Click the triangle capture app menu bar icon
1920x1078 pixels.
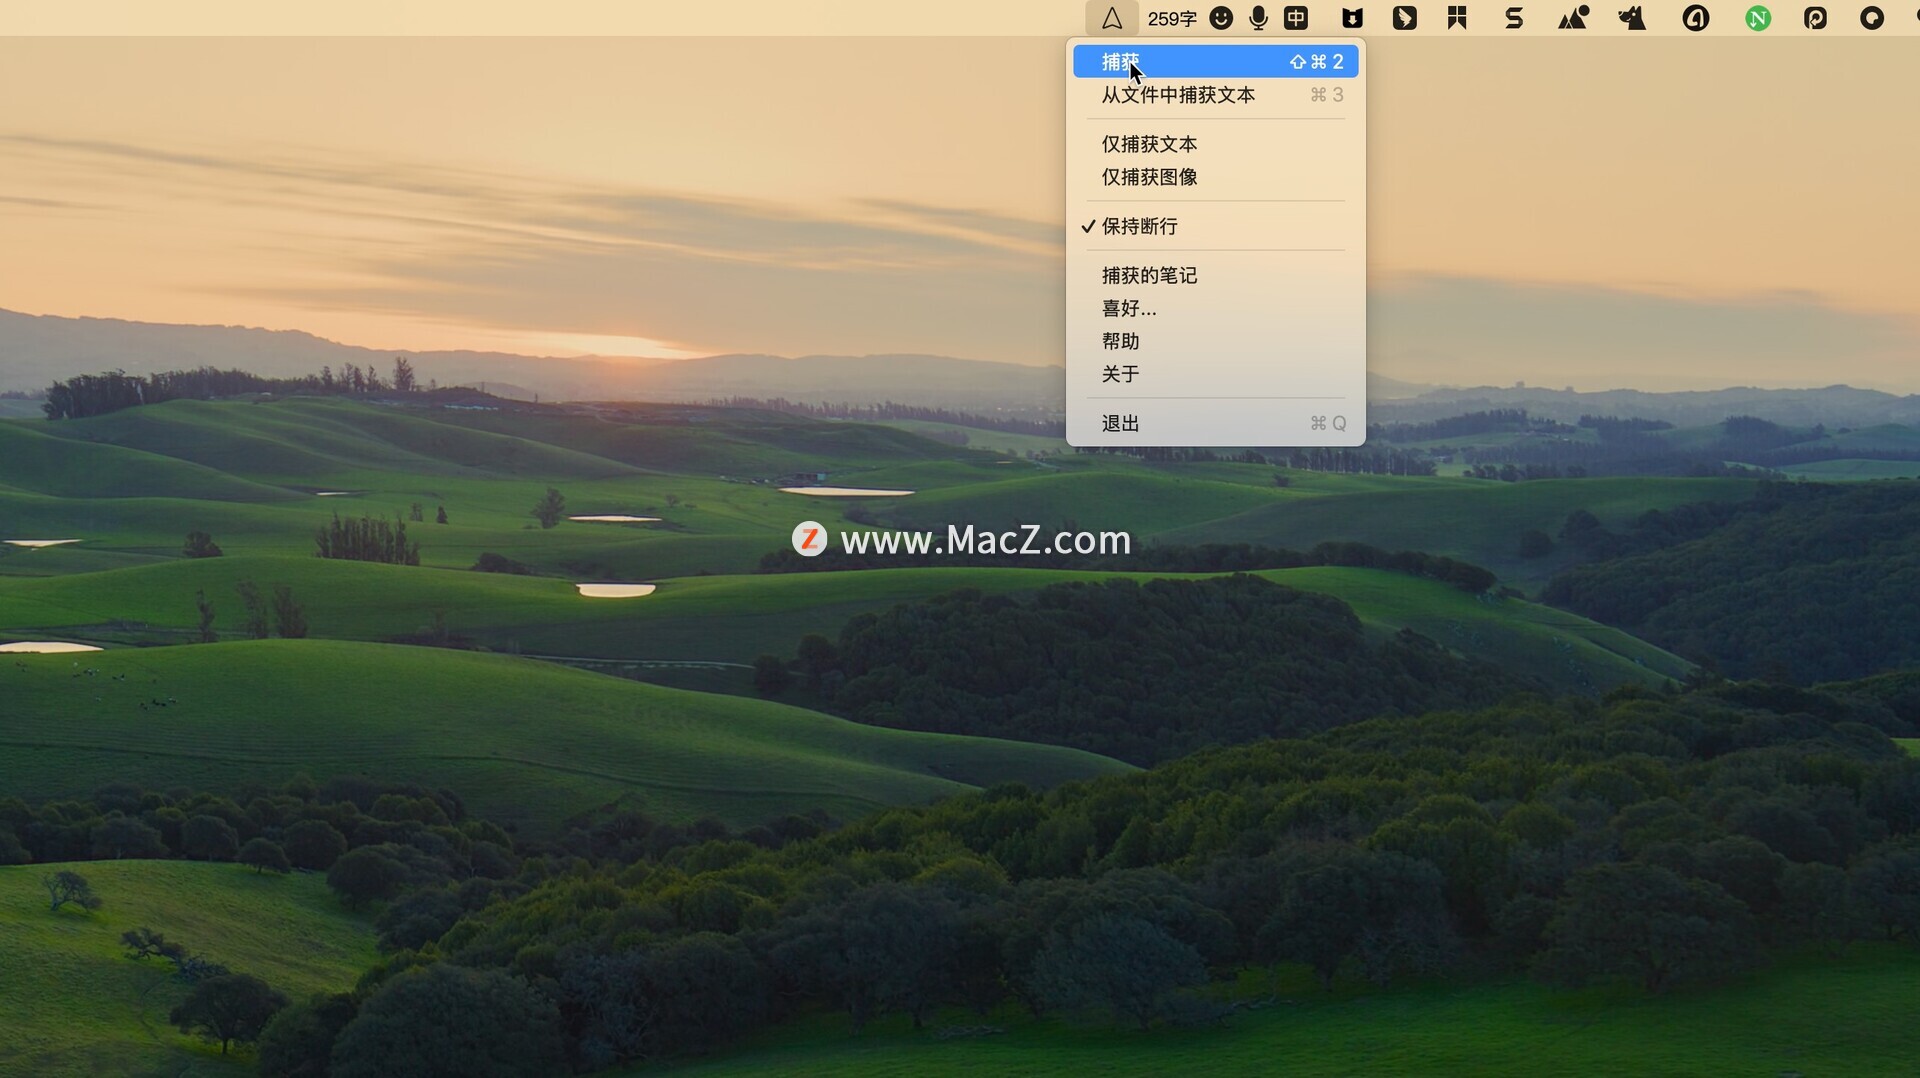[x=1111, y=18]
